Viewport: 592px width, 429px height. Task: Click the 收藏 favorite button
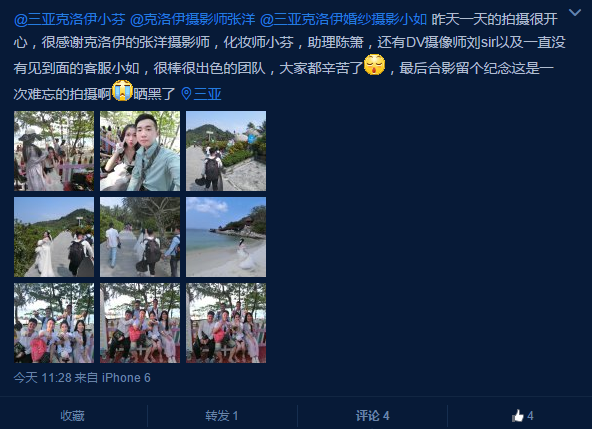(x=72, y=416)
